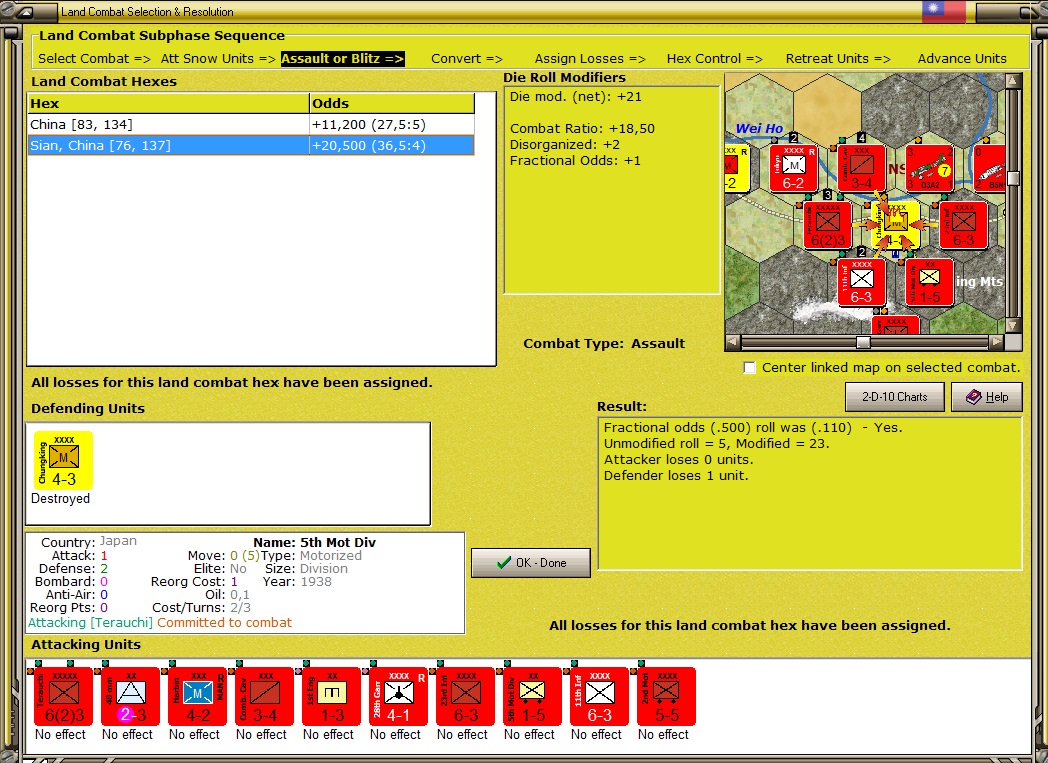
Task: Click the Committed to combat status text
Action: [225, 623]
